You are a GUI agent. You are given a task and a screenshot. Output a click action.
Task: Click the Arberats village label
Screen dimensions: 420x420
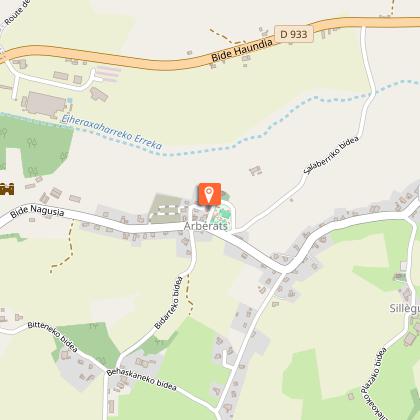click(206, 226)
